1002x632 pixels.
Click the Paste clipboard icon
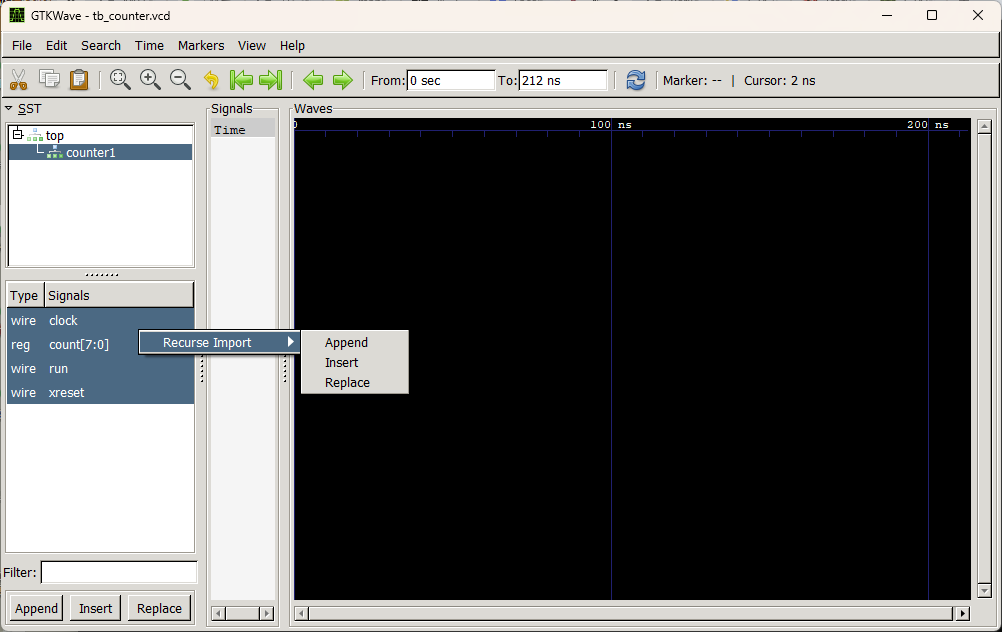coord(79,80)
